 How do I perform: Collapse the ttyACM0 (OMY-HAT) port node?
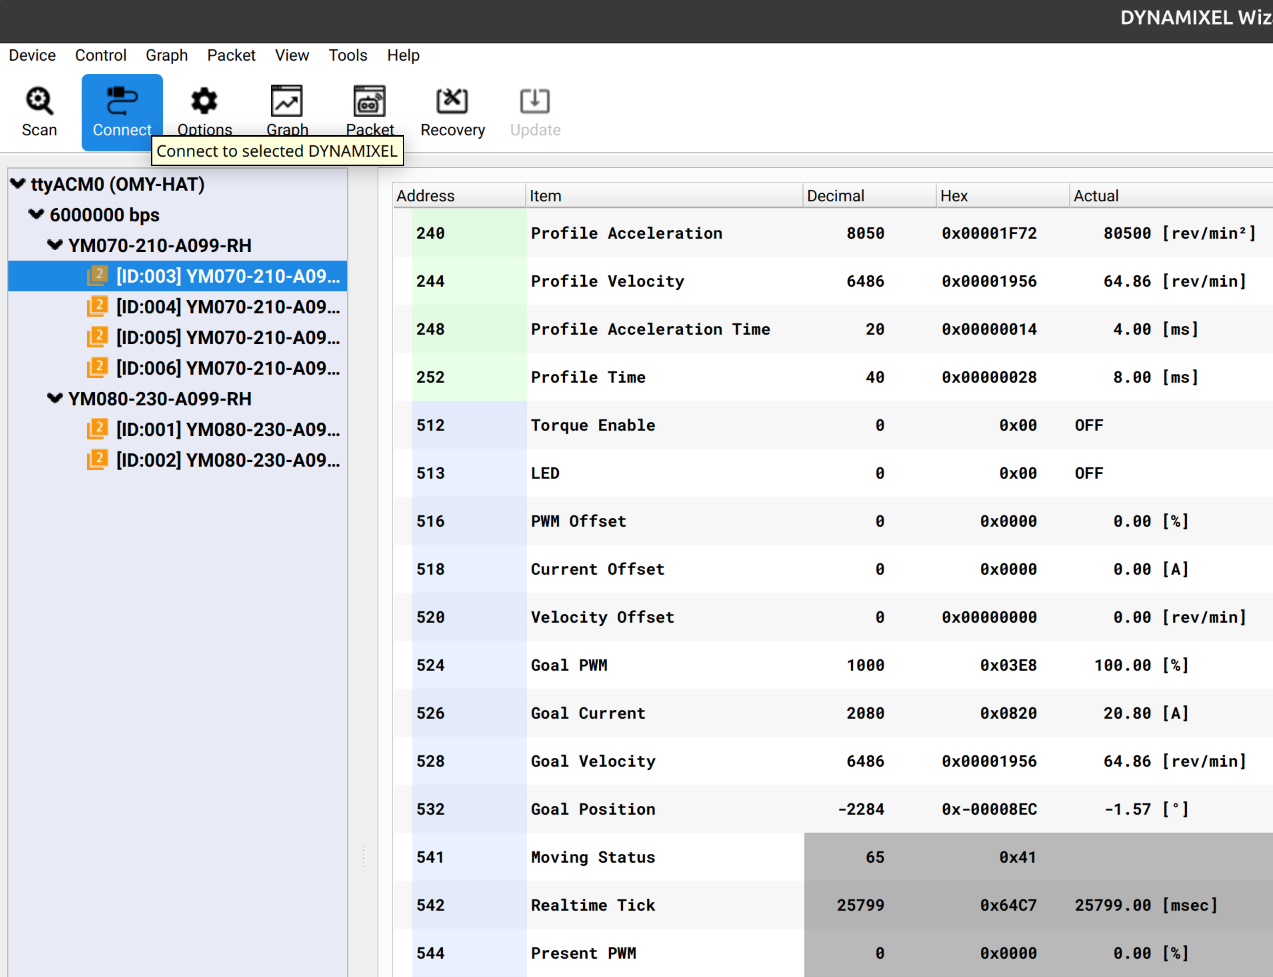pyautogui.click(x=18, y=184)
